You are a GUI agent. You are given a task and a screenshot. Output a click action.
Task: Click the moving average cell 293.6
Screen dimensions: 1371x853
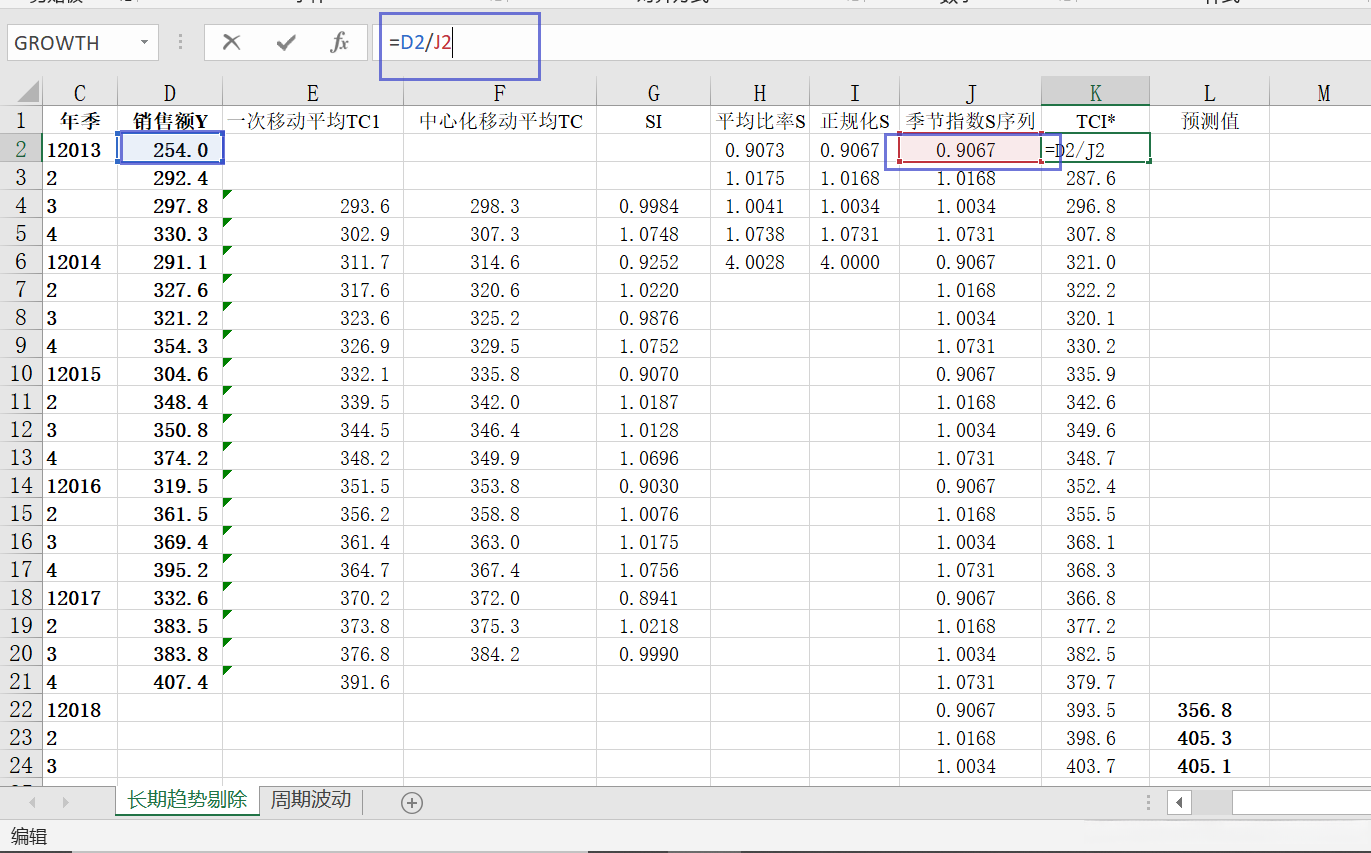click(x=313, y=206)
